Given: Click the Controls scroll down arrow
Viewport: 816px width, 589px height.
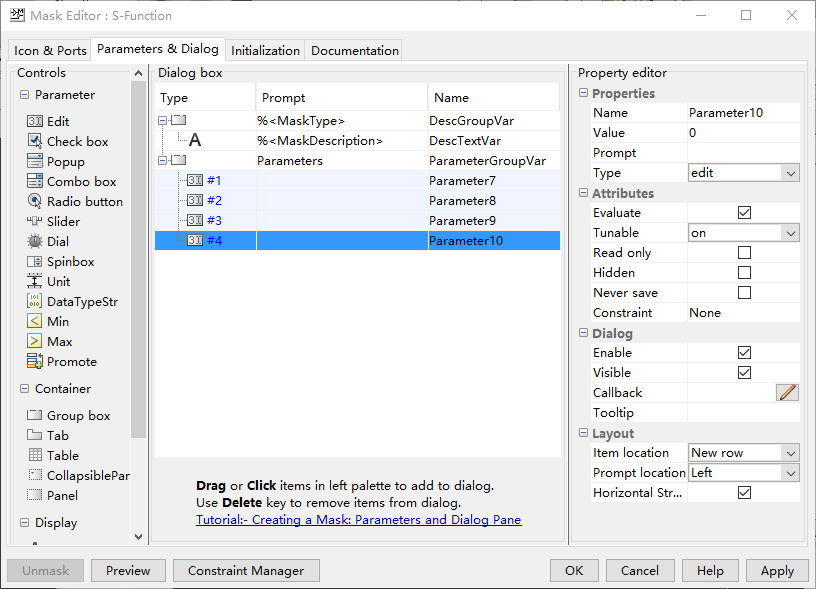Looking at the screenshot, I should coord(138,537).
